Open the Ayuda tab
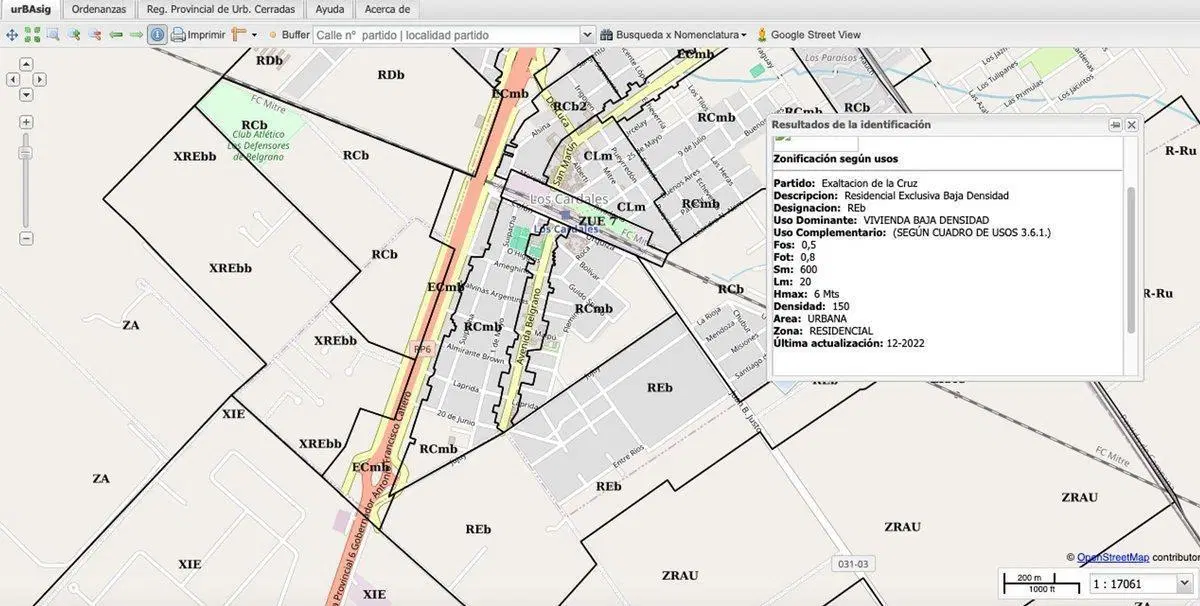Viewport: 1200px width, 606px height. [x=329, y=9]
